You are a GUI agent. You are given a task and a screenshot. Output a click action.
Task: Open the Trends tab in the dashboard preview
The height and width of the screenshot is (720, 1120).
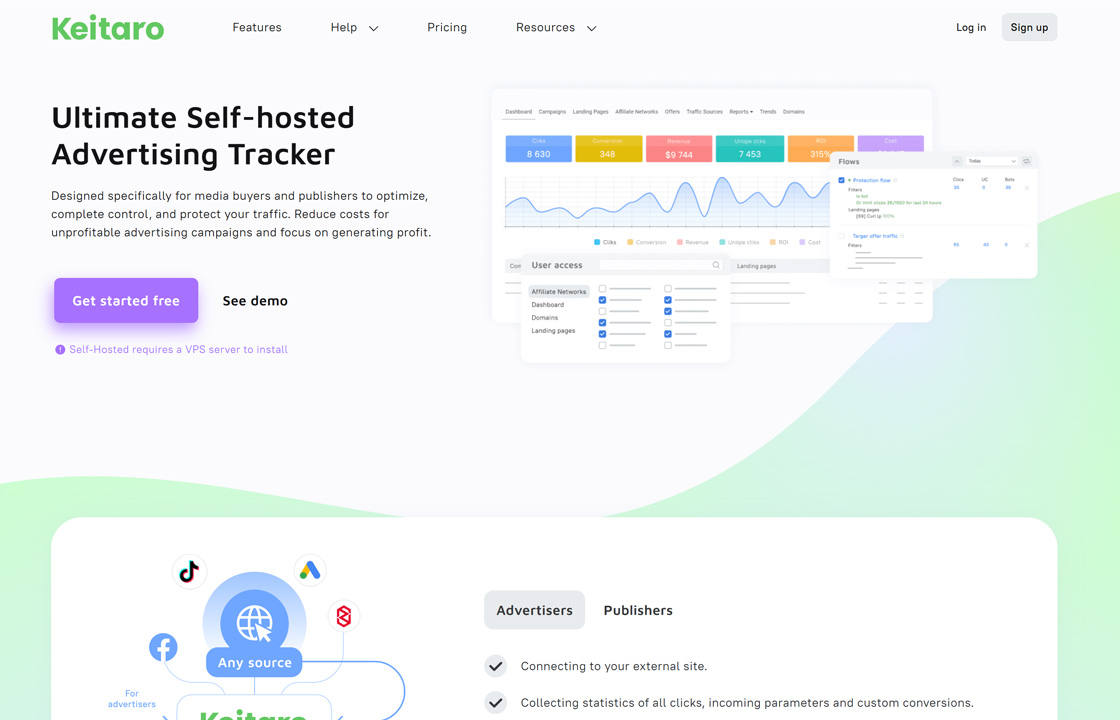(x=768, y=111)
